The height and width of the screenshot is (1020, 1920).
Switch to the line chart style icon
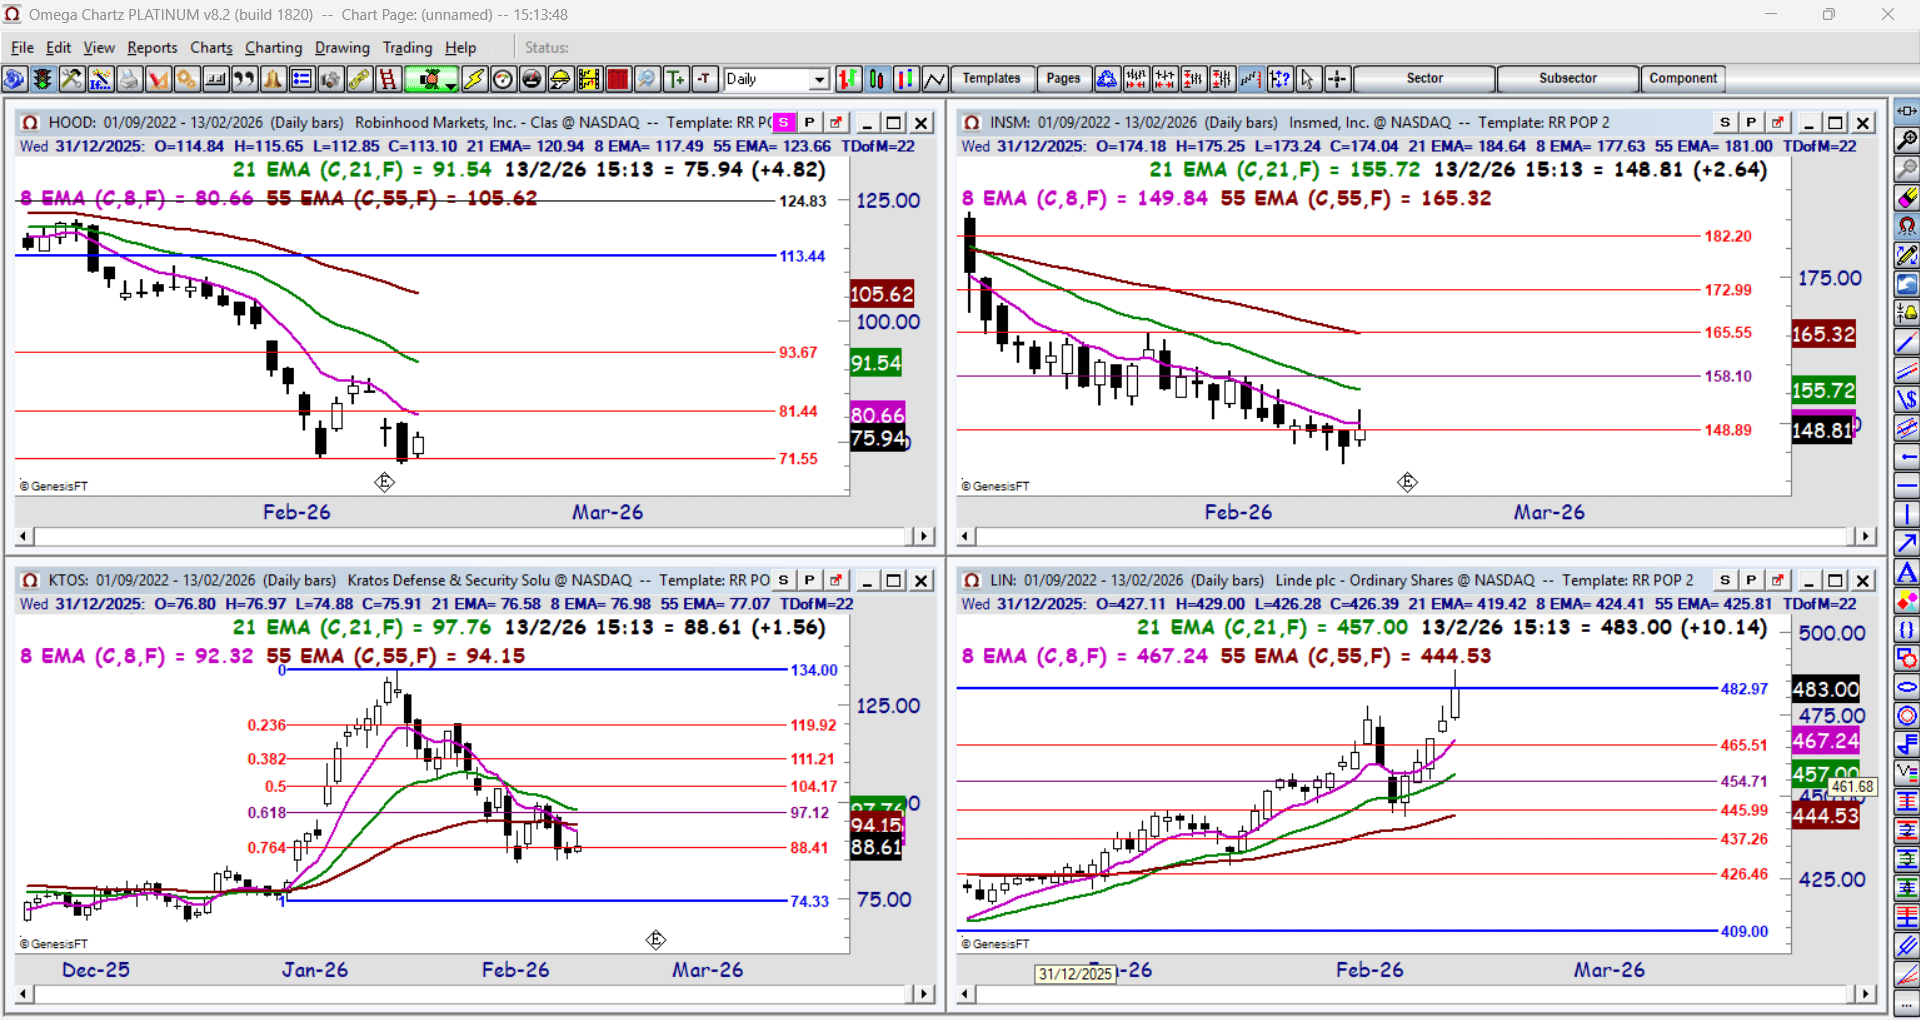[935, 79]
